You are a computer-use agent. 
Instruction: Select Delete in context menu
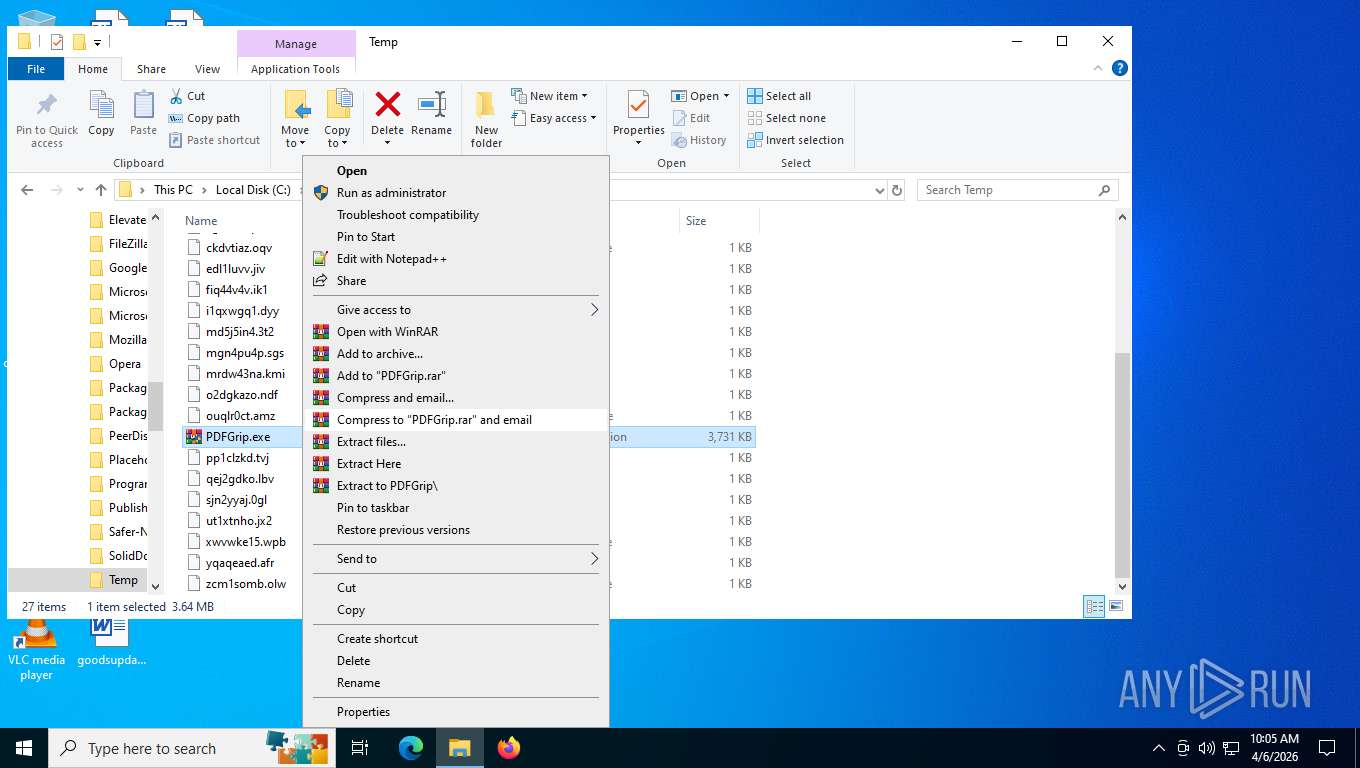(x=456, y=661)
